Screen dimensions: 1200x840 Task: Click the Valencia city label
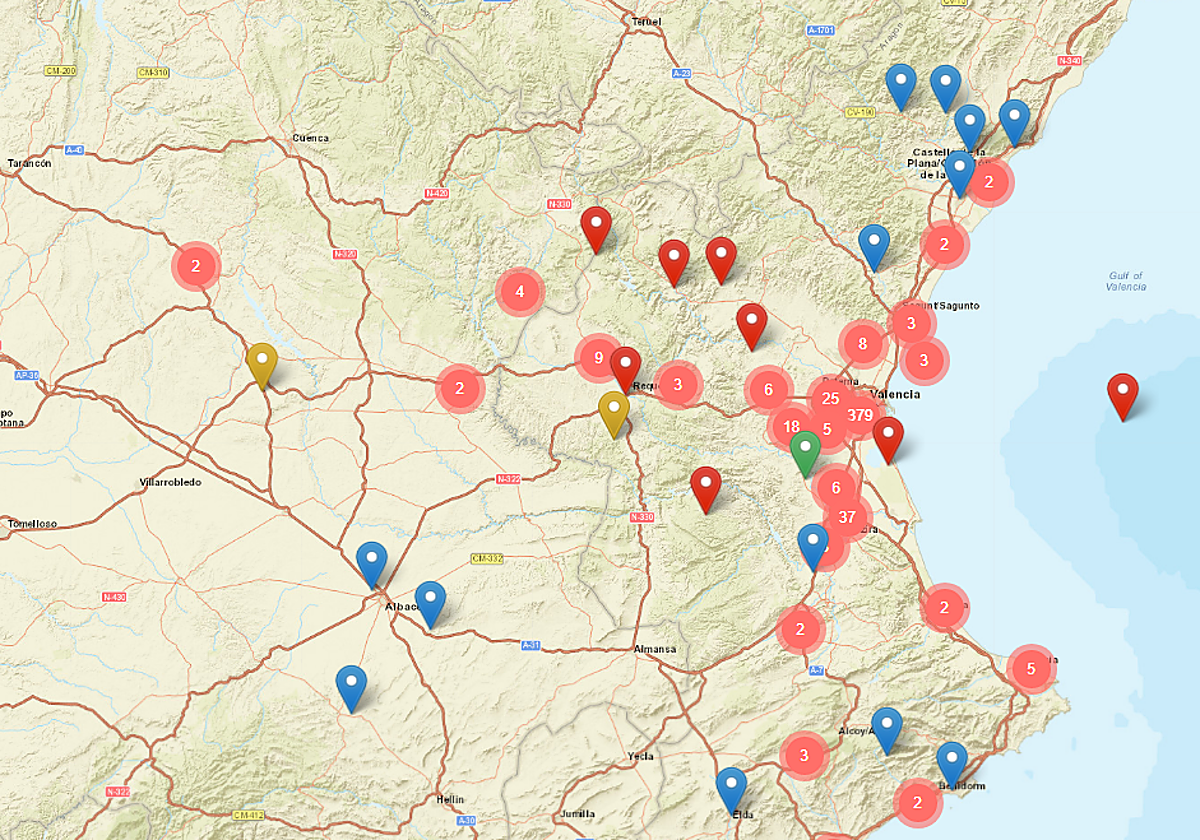point(897,394)
